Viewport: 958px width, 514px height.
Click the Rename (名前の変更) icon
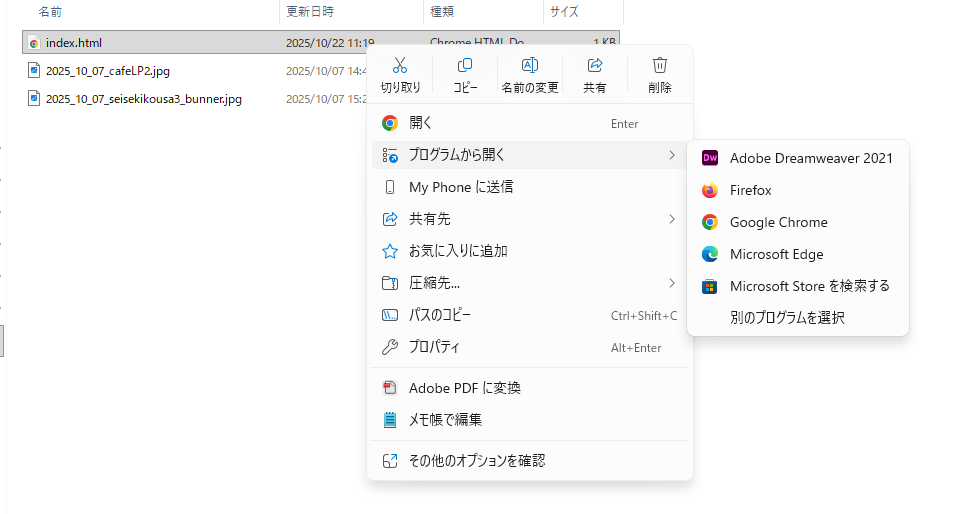coord(530,66)
